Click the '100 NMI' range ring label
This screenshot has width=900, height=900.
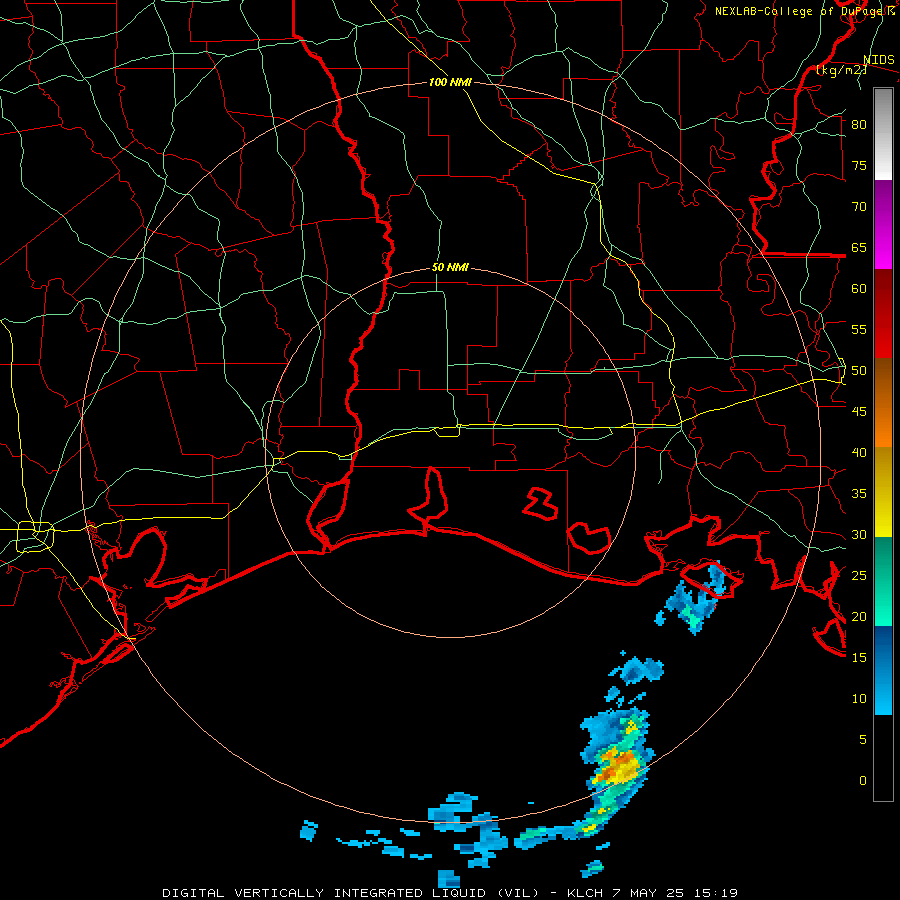(x=450, y=82)
